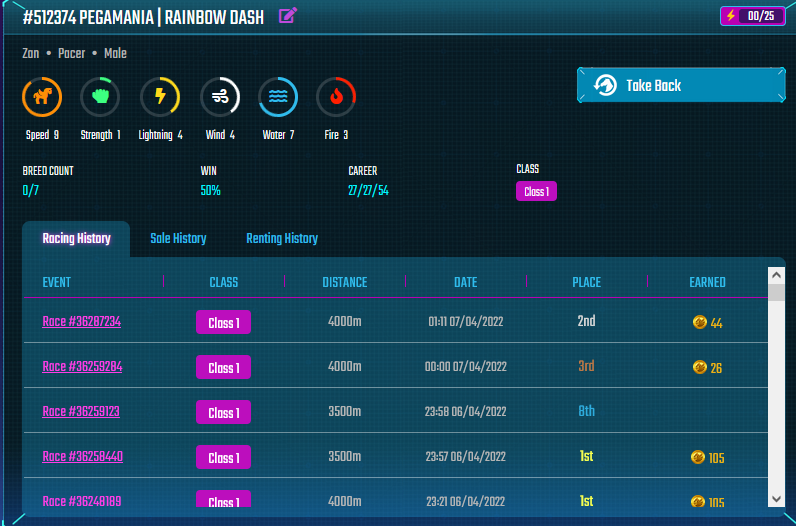Click the Take Back button
The width and height of the screenshot is (796, 526).
(681, 85)
